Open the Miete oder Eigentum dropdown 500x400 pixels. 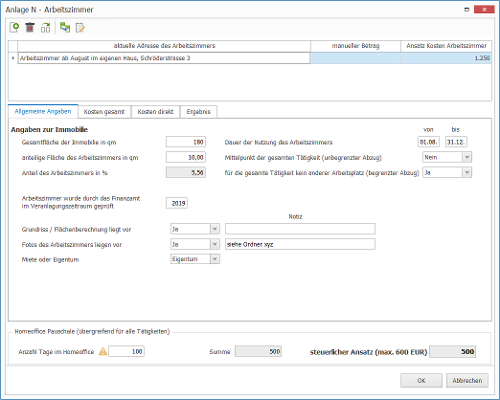[215, 259]
